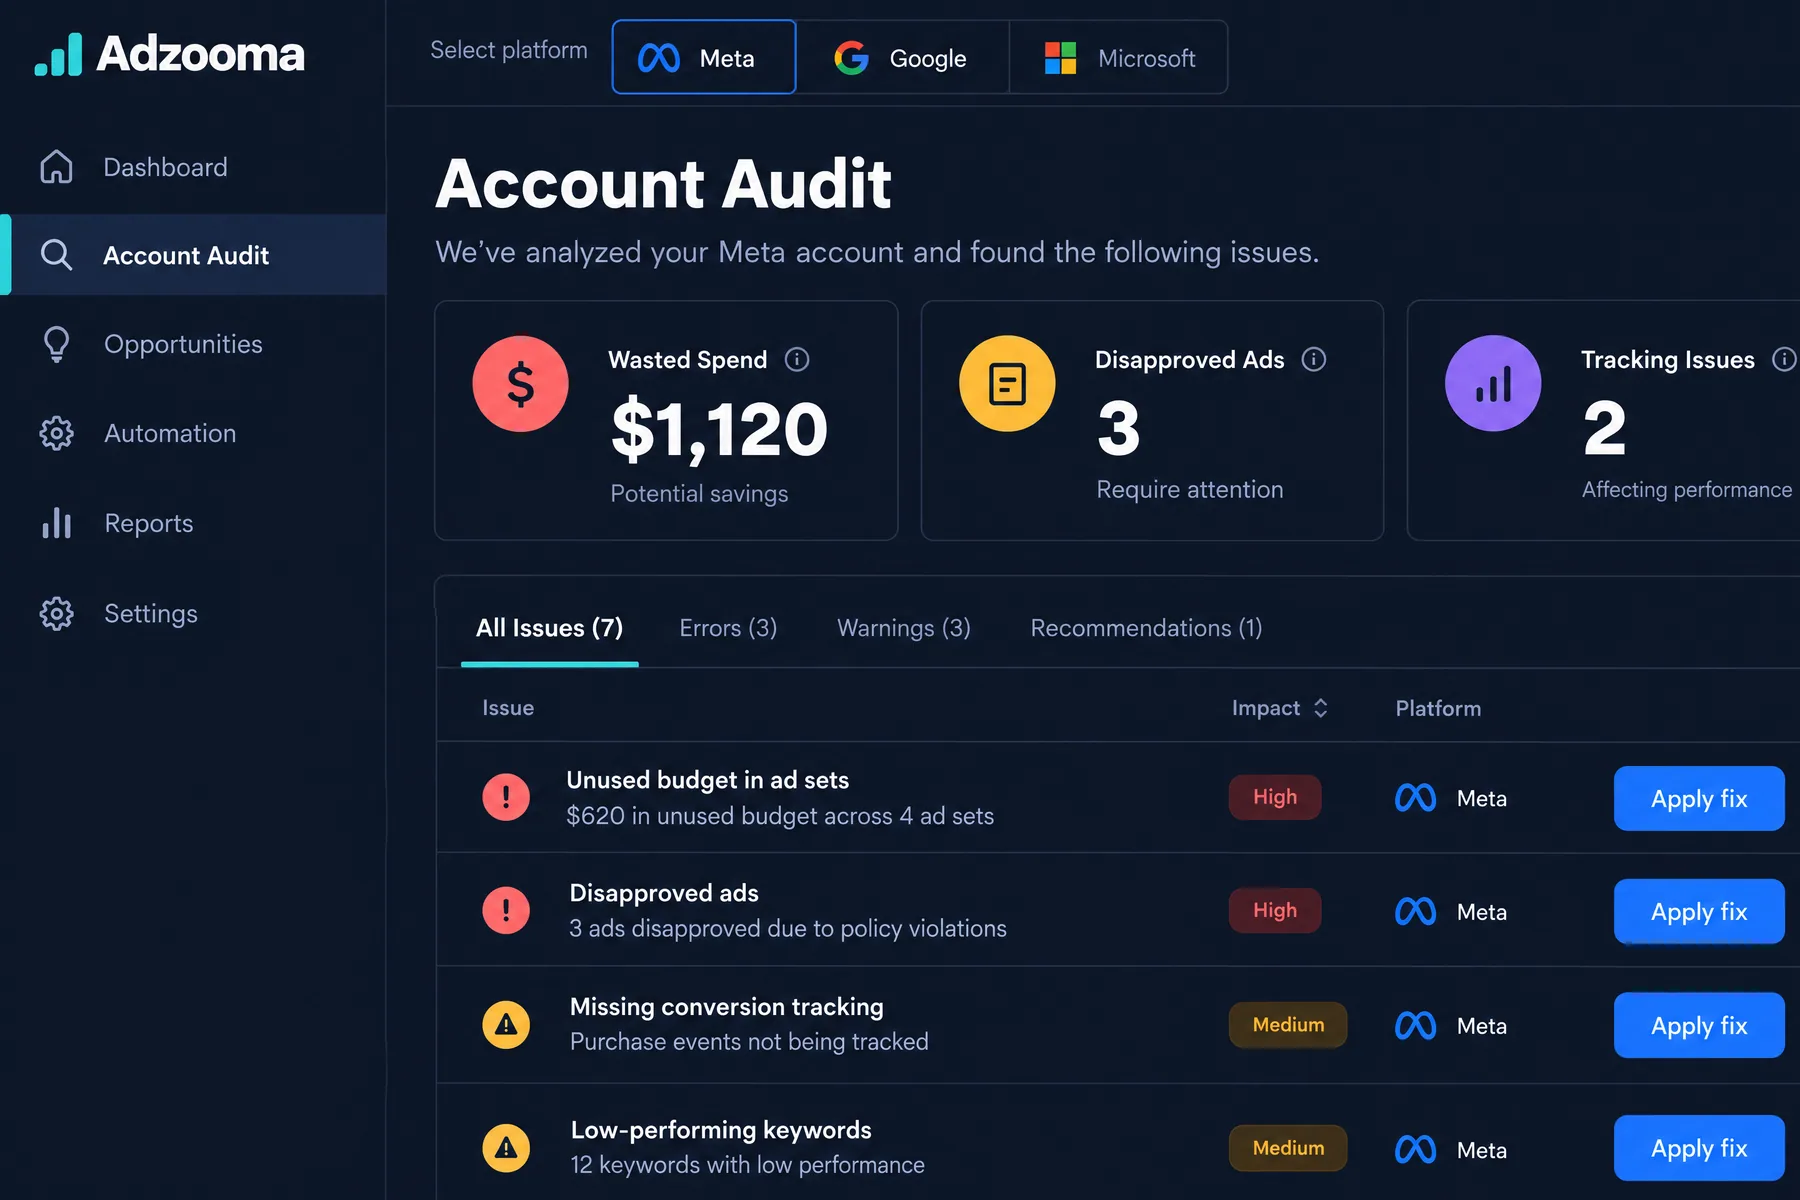The height and width of the screenshot is (1200, 1800).
Task: Open Opportunities in the sidebar
Action: pyautogui.click(x=193, y=344)
